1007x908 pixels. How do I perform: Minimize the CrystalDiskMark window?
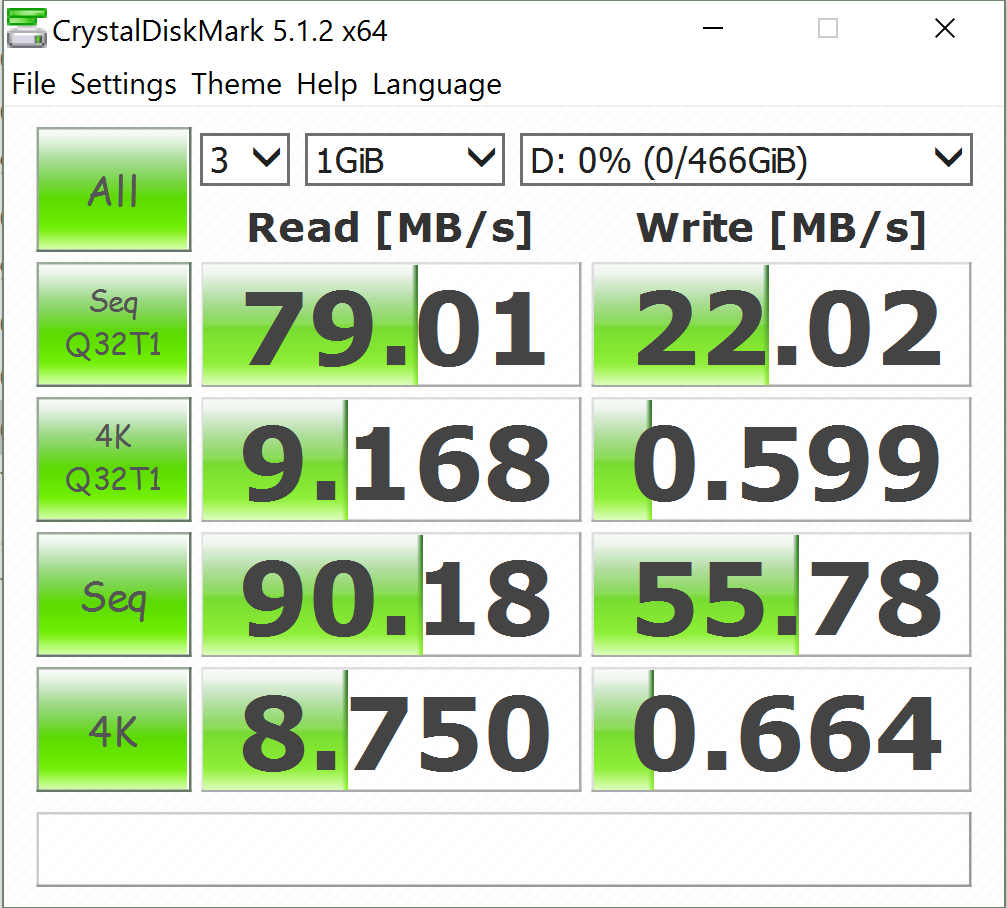(x=713, y=28)
